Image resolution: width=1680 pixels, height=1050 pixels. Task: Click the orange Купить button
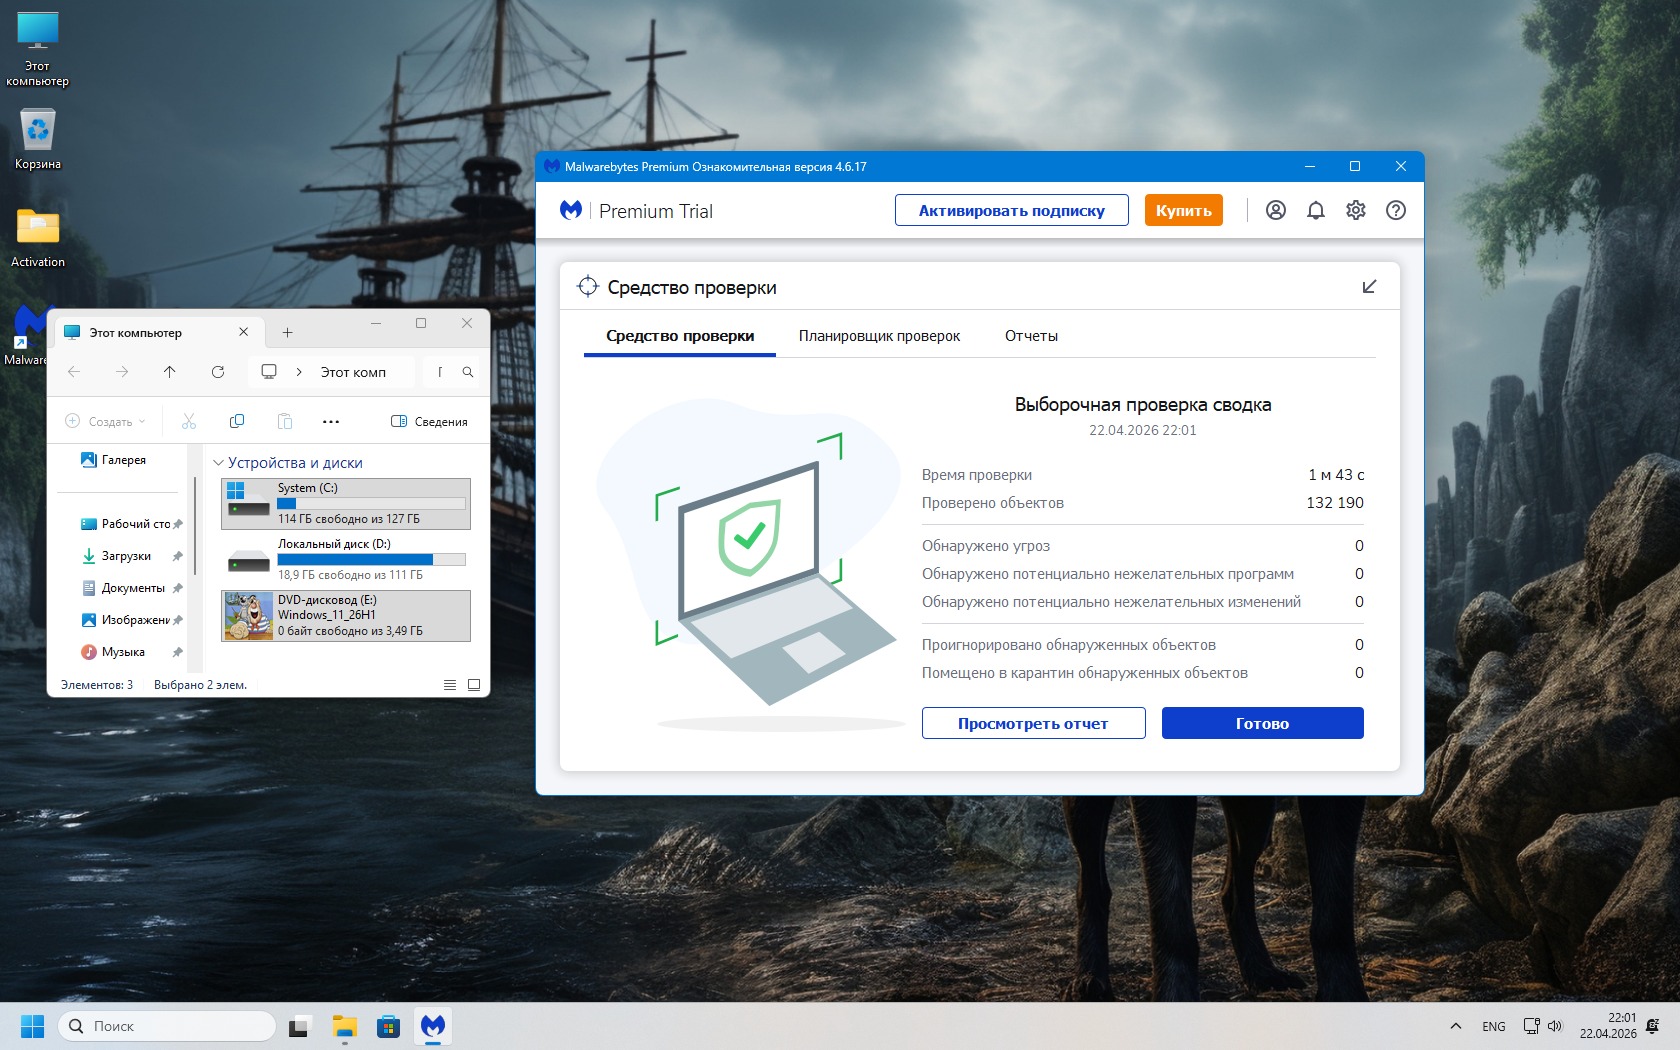pos(1183,210)
